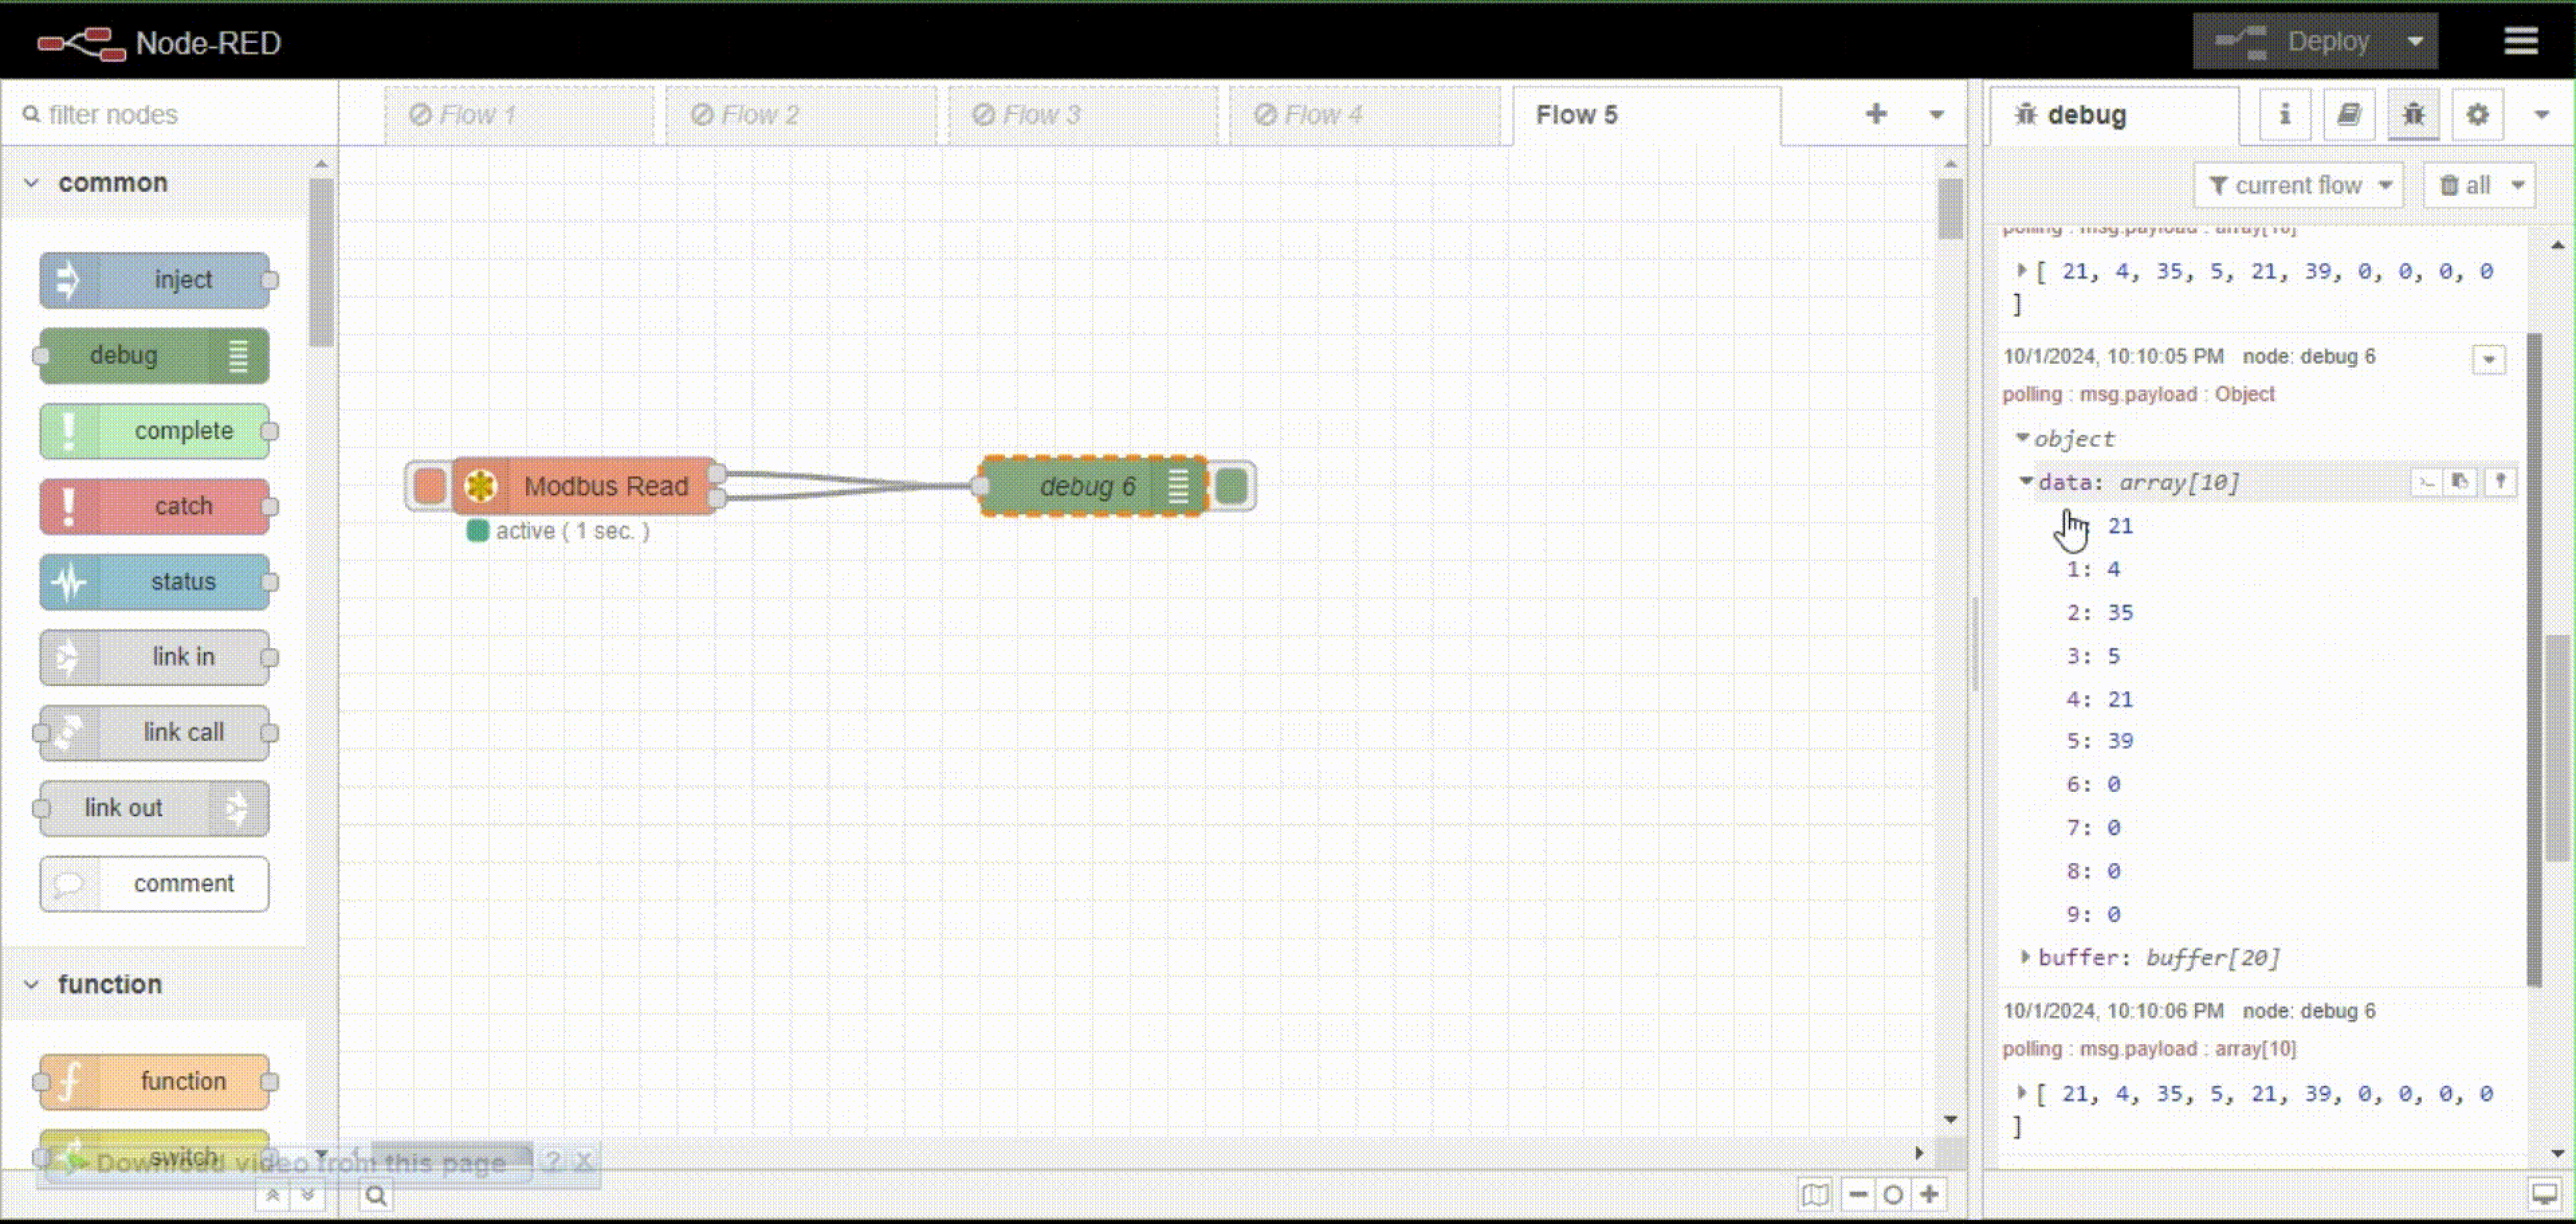This screenshot has height=1224, width=2576.
Task: Collapse the common palette section
Action: 30,183
